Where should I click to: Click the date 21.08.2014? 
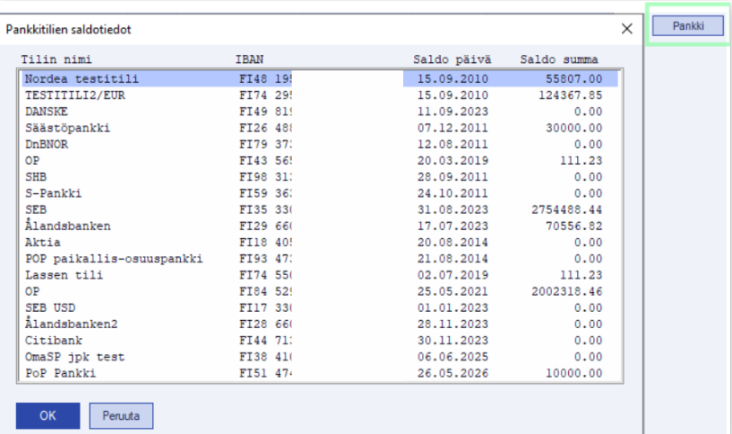[x=452, y=259]
